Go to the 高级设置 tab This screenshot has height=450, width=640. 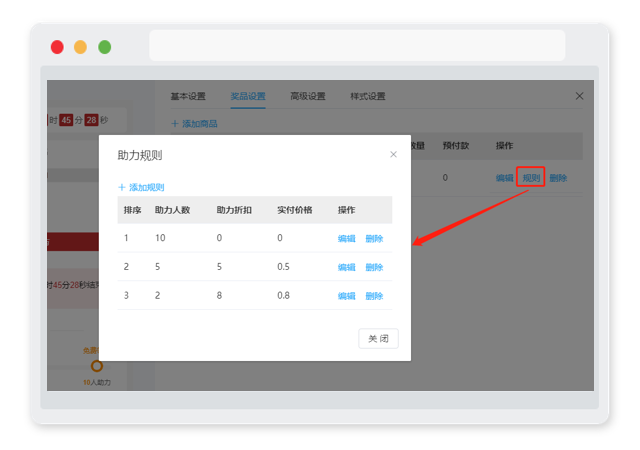tap(308, 96)
